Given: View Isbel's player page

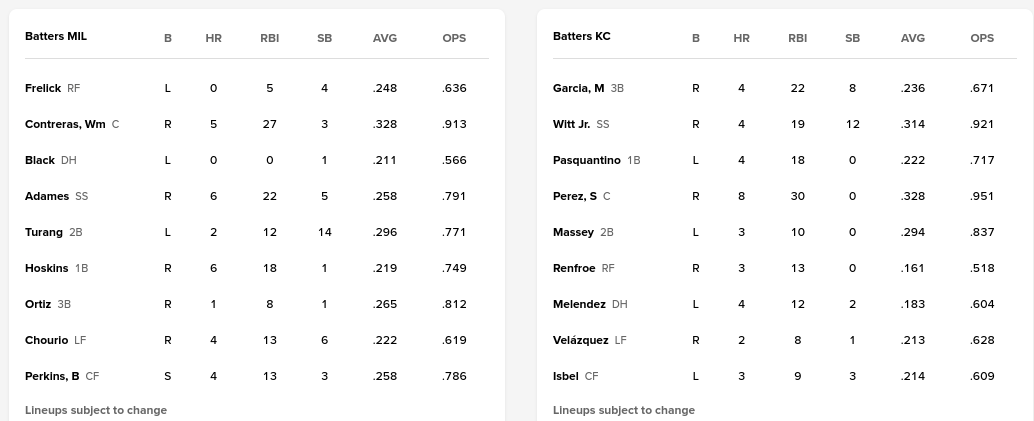Looking at the screenshot, I should (566, 376).
